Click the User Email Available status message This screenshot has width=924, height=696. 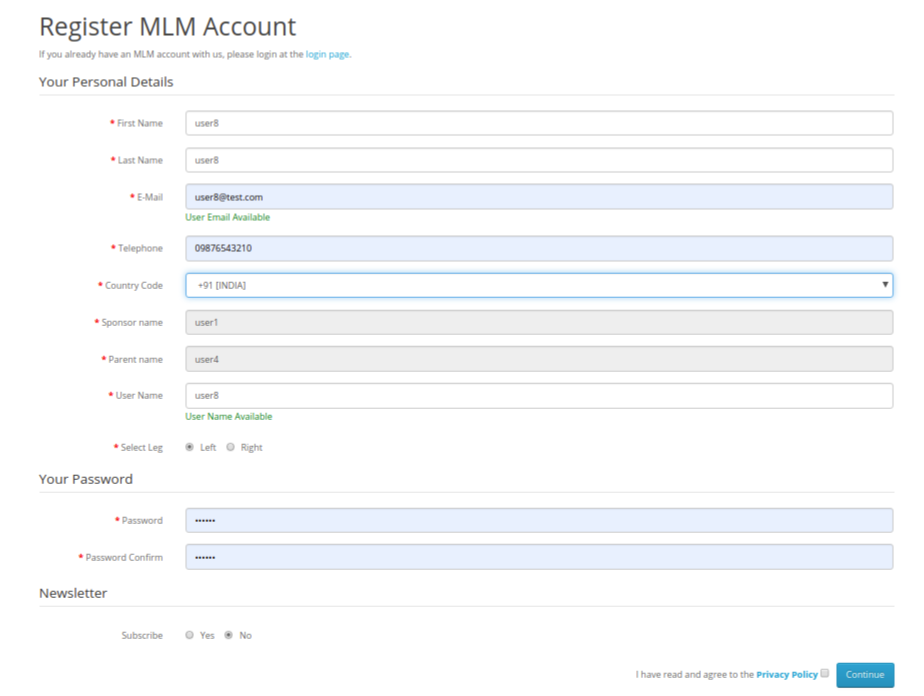(x=227, y=217)
